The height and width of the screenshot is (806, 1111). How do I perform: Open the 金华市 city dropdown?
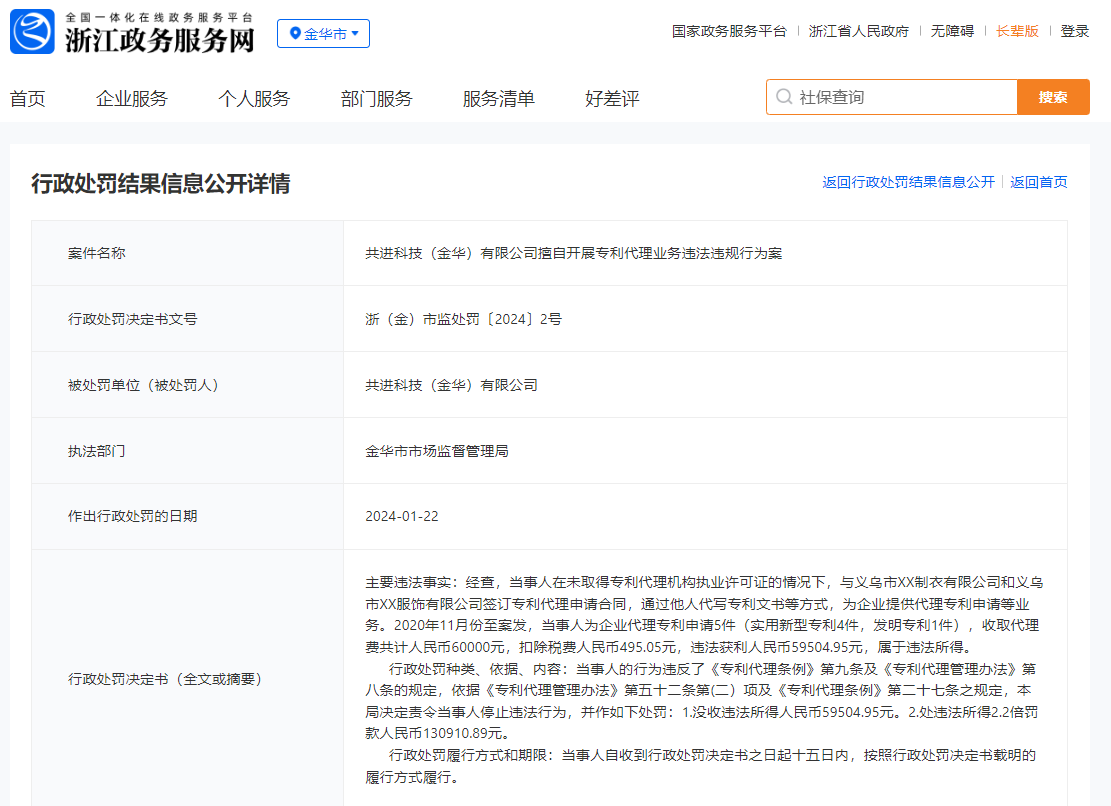(323, 34)
